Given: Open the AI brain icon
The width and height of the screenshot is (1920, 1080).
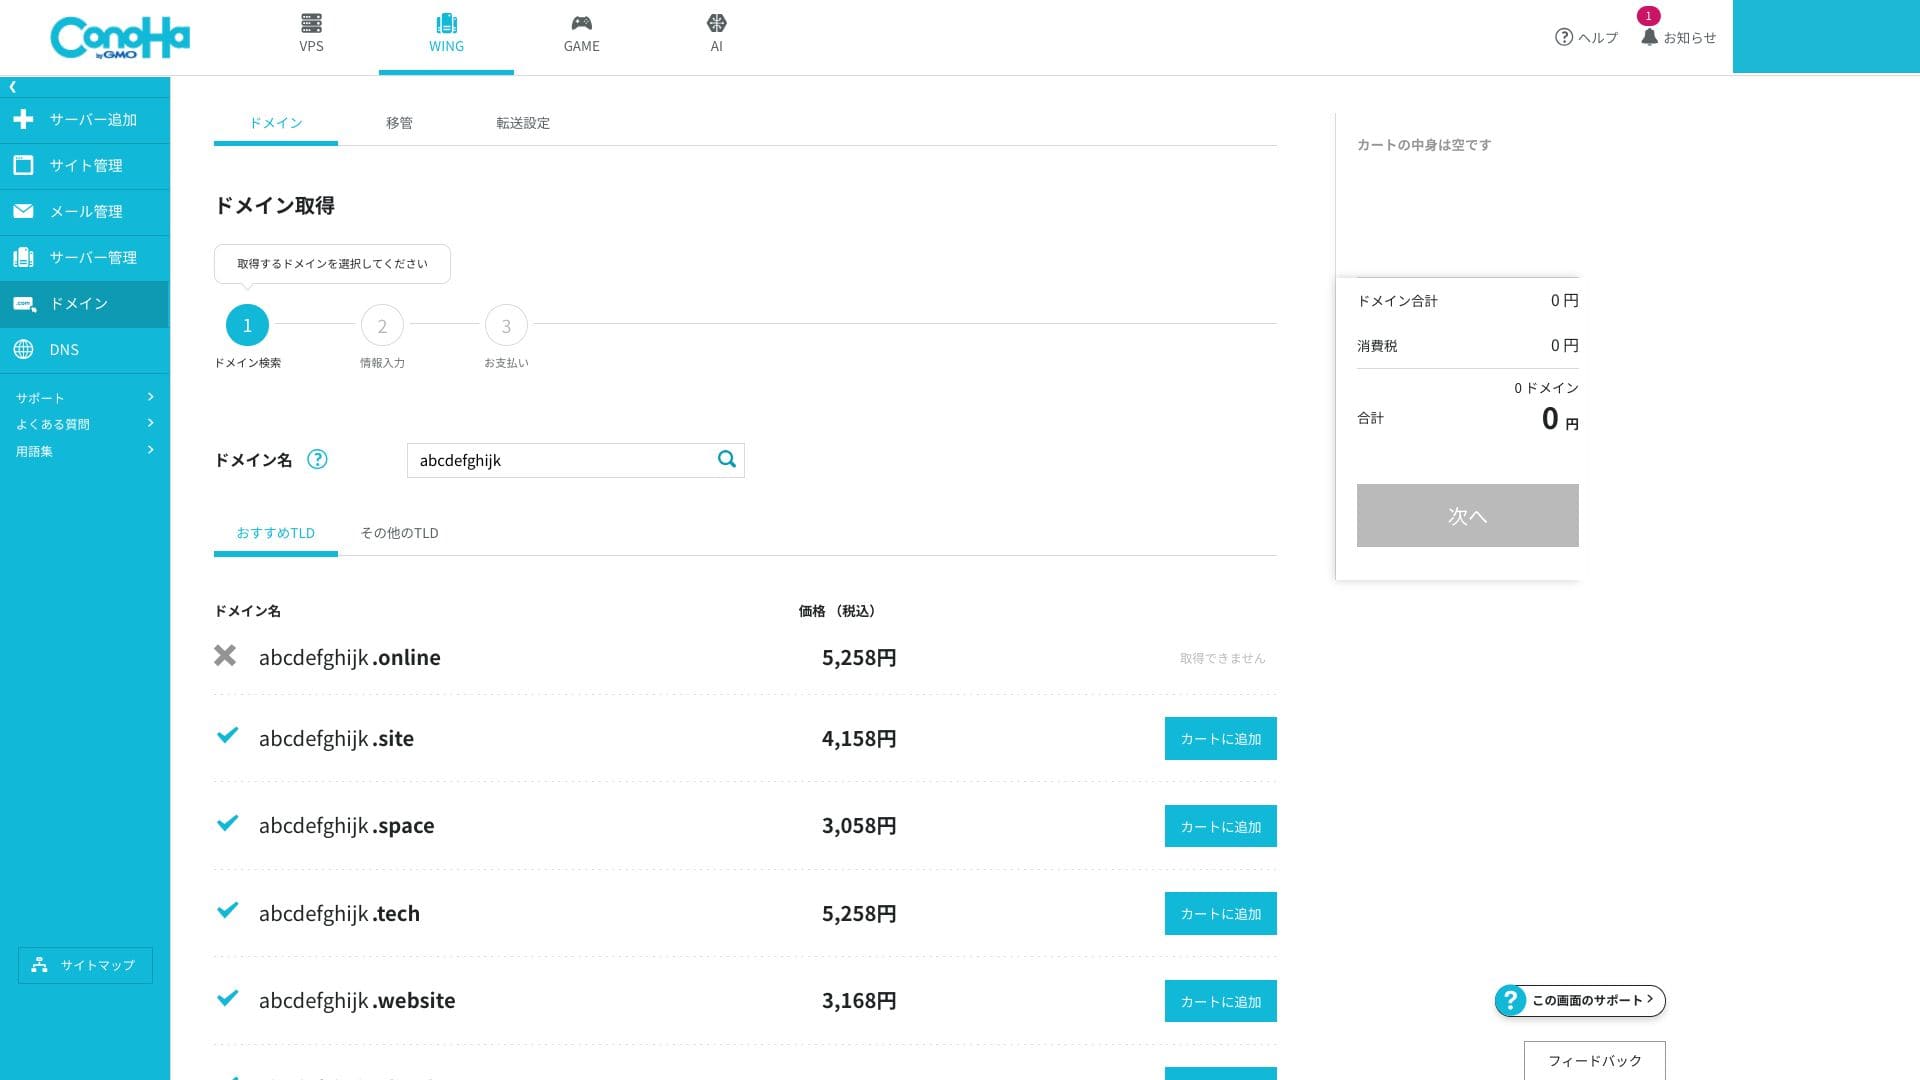Looking at the screenshot, I should pyautogui.click(x=716, y=23).
